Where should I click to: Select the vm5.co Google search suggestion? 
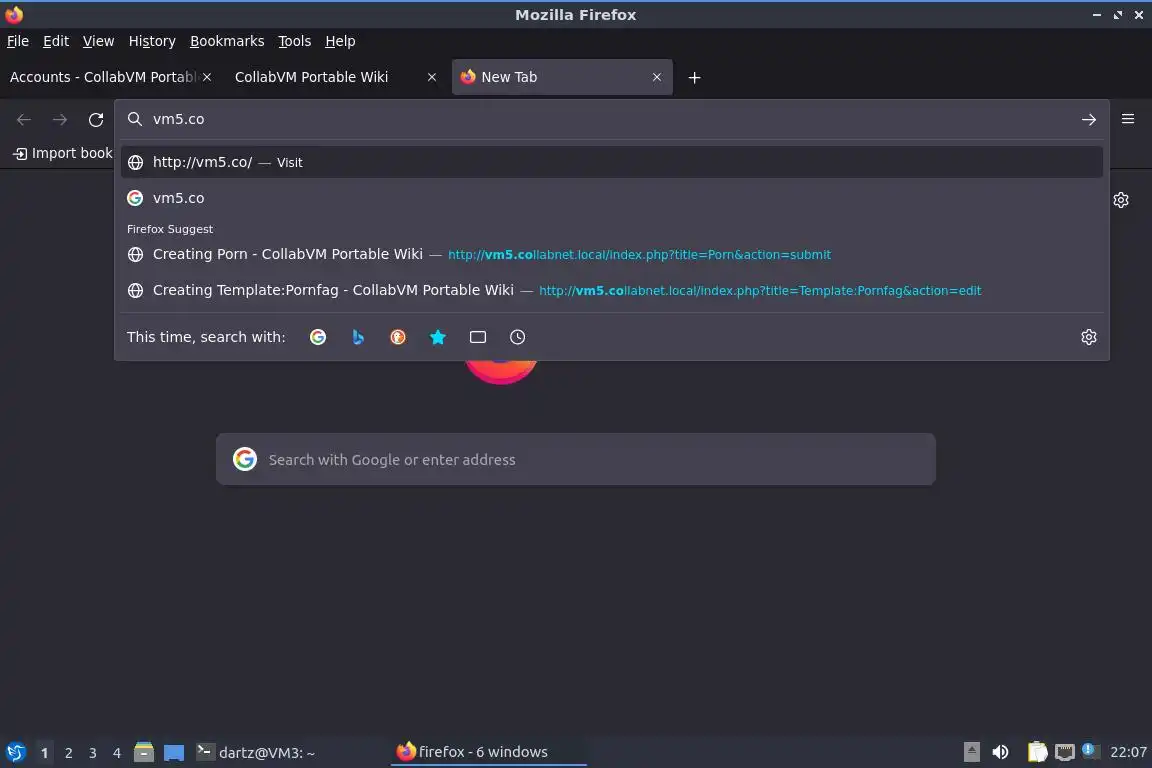click(x=611, y=198)
